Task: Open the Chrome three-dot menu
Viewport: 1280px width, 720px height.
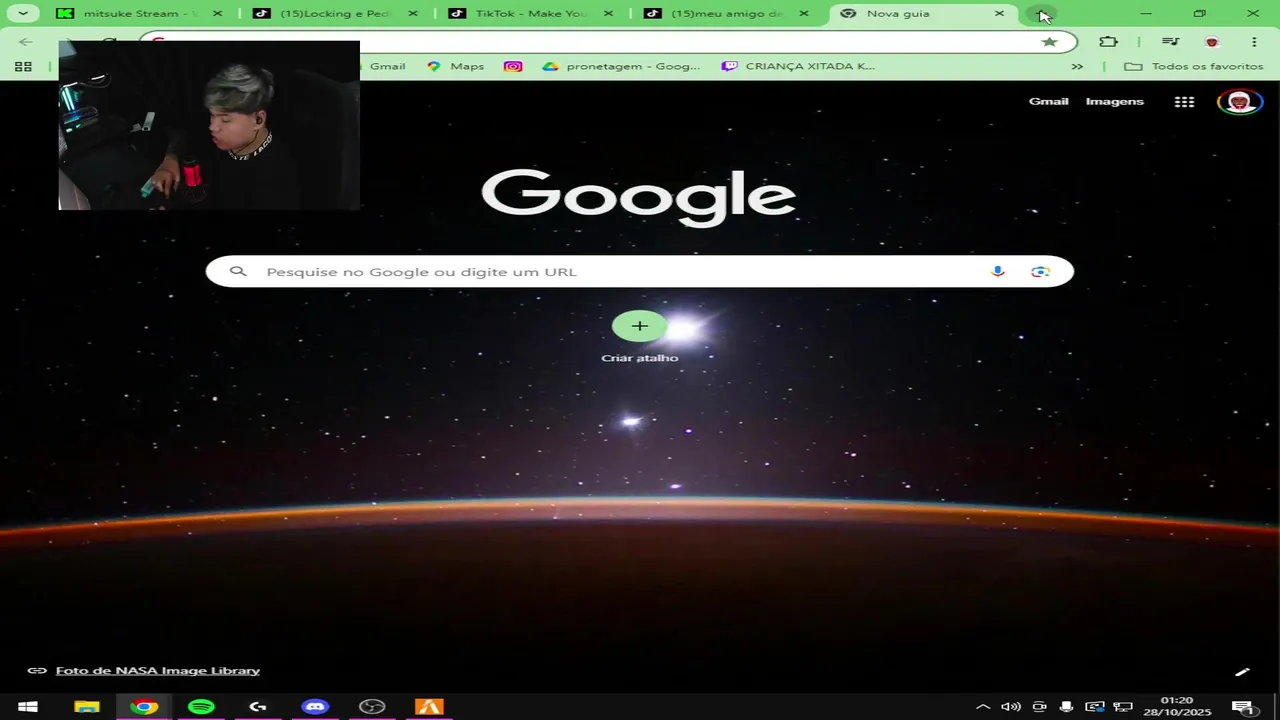Action: click(1254, 42)
